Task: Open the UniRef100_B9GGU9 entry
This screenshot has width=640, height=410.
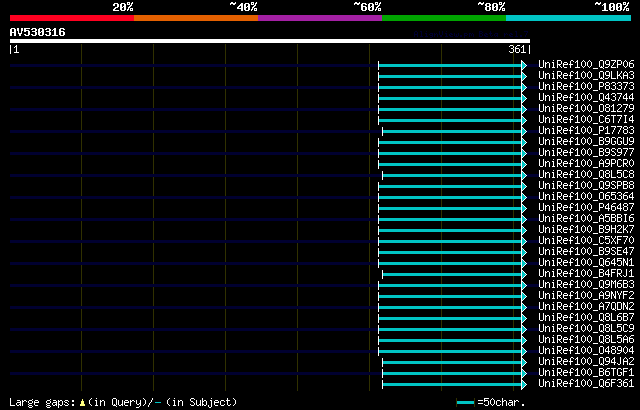Action: (x=586, y=142)
